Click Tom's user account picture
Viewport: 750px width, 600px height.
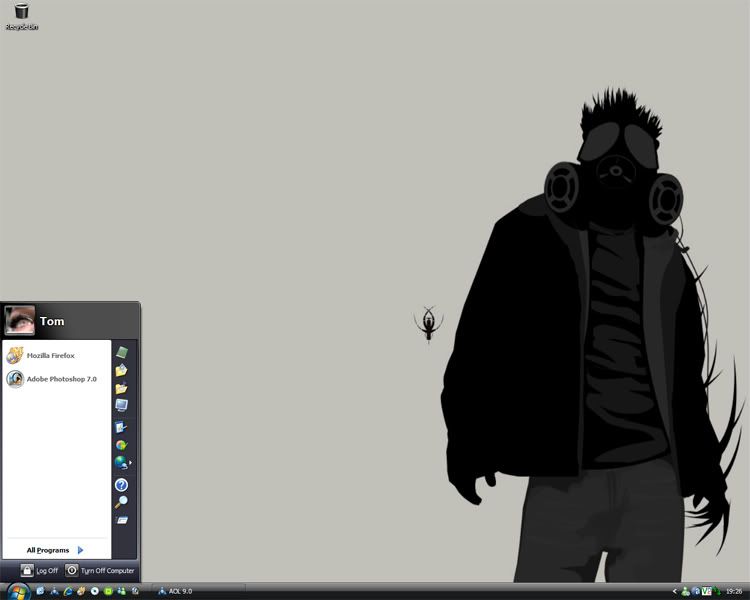coord(19,320)
